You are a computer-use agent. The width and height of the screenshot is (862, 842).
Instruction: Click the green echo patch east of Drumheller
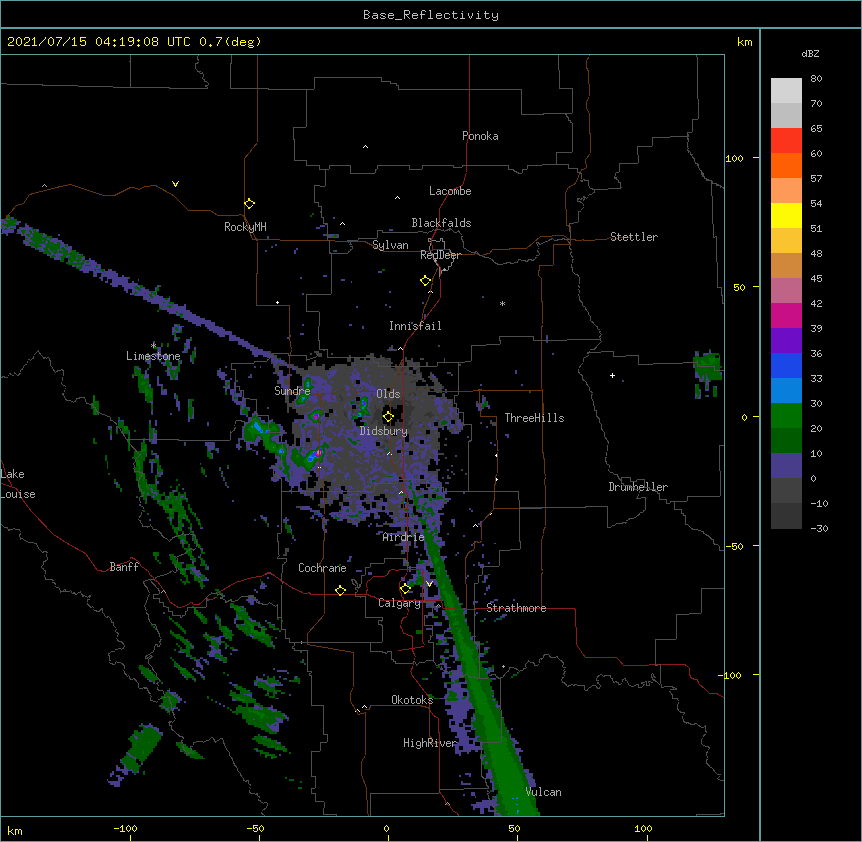pyautogui.click(x=707, y=368)
